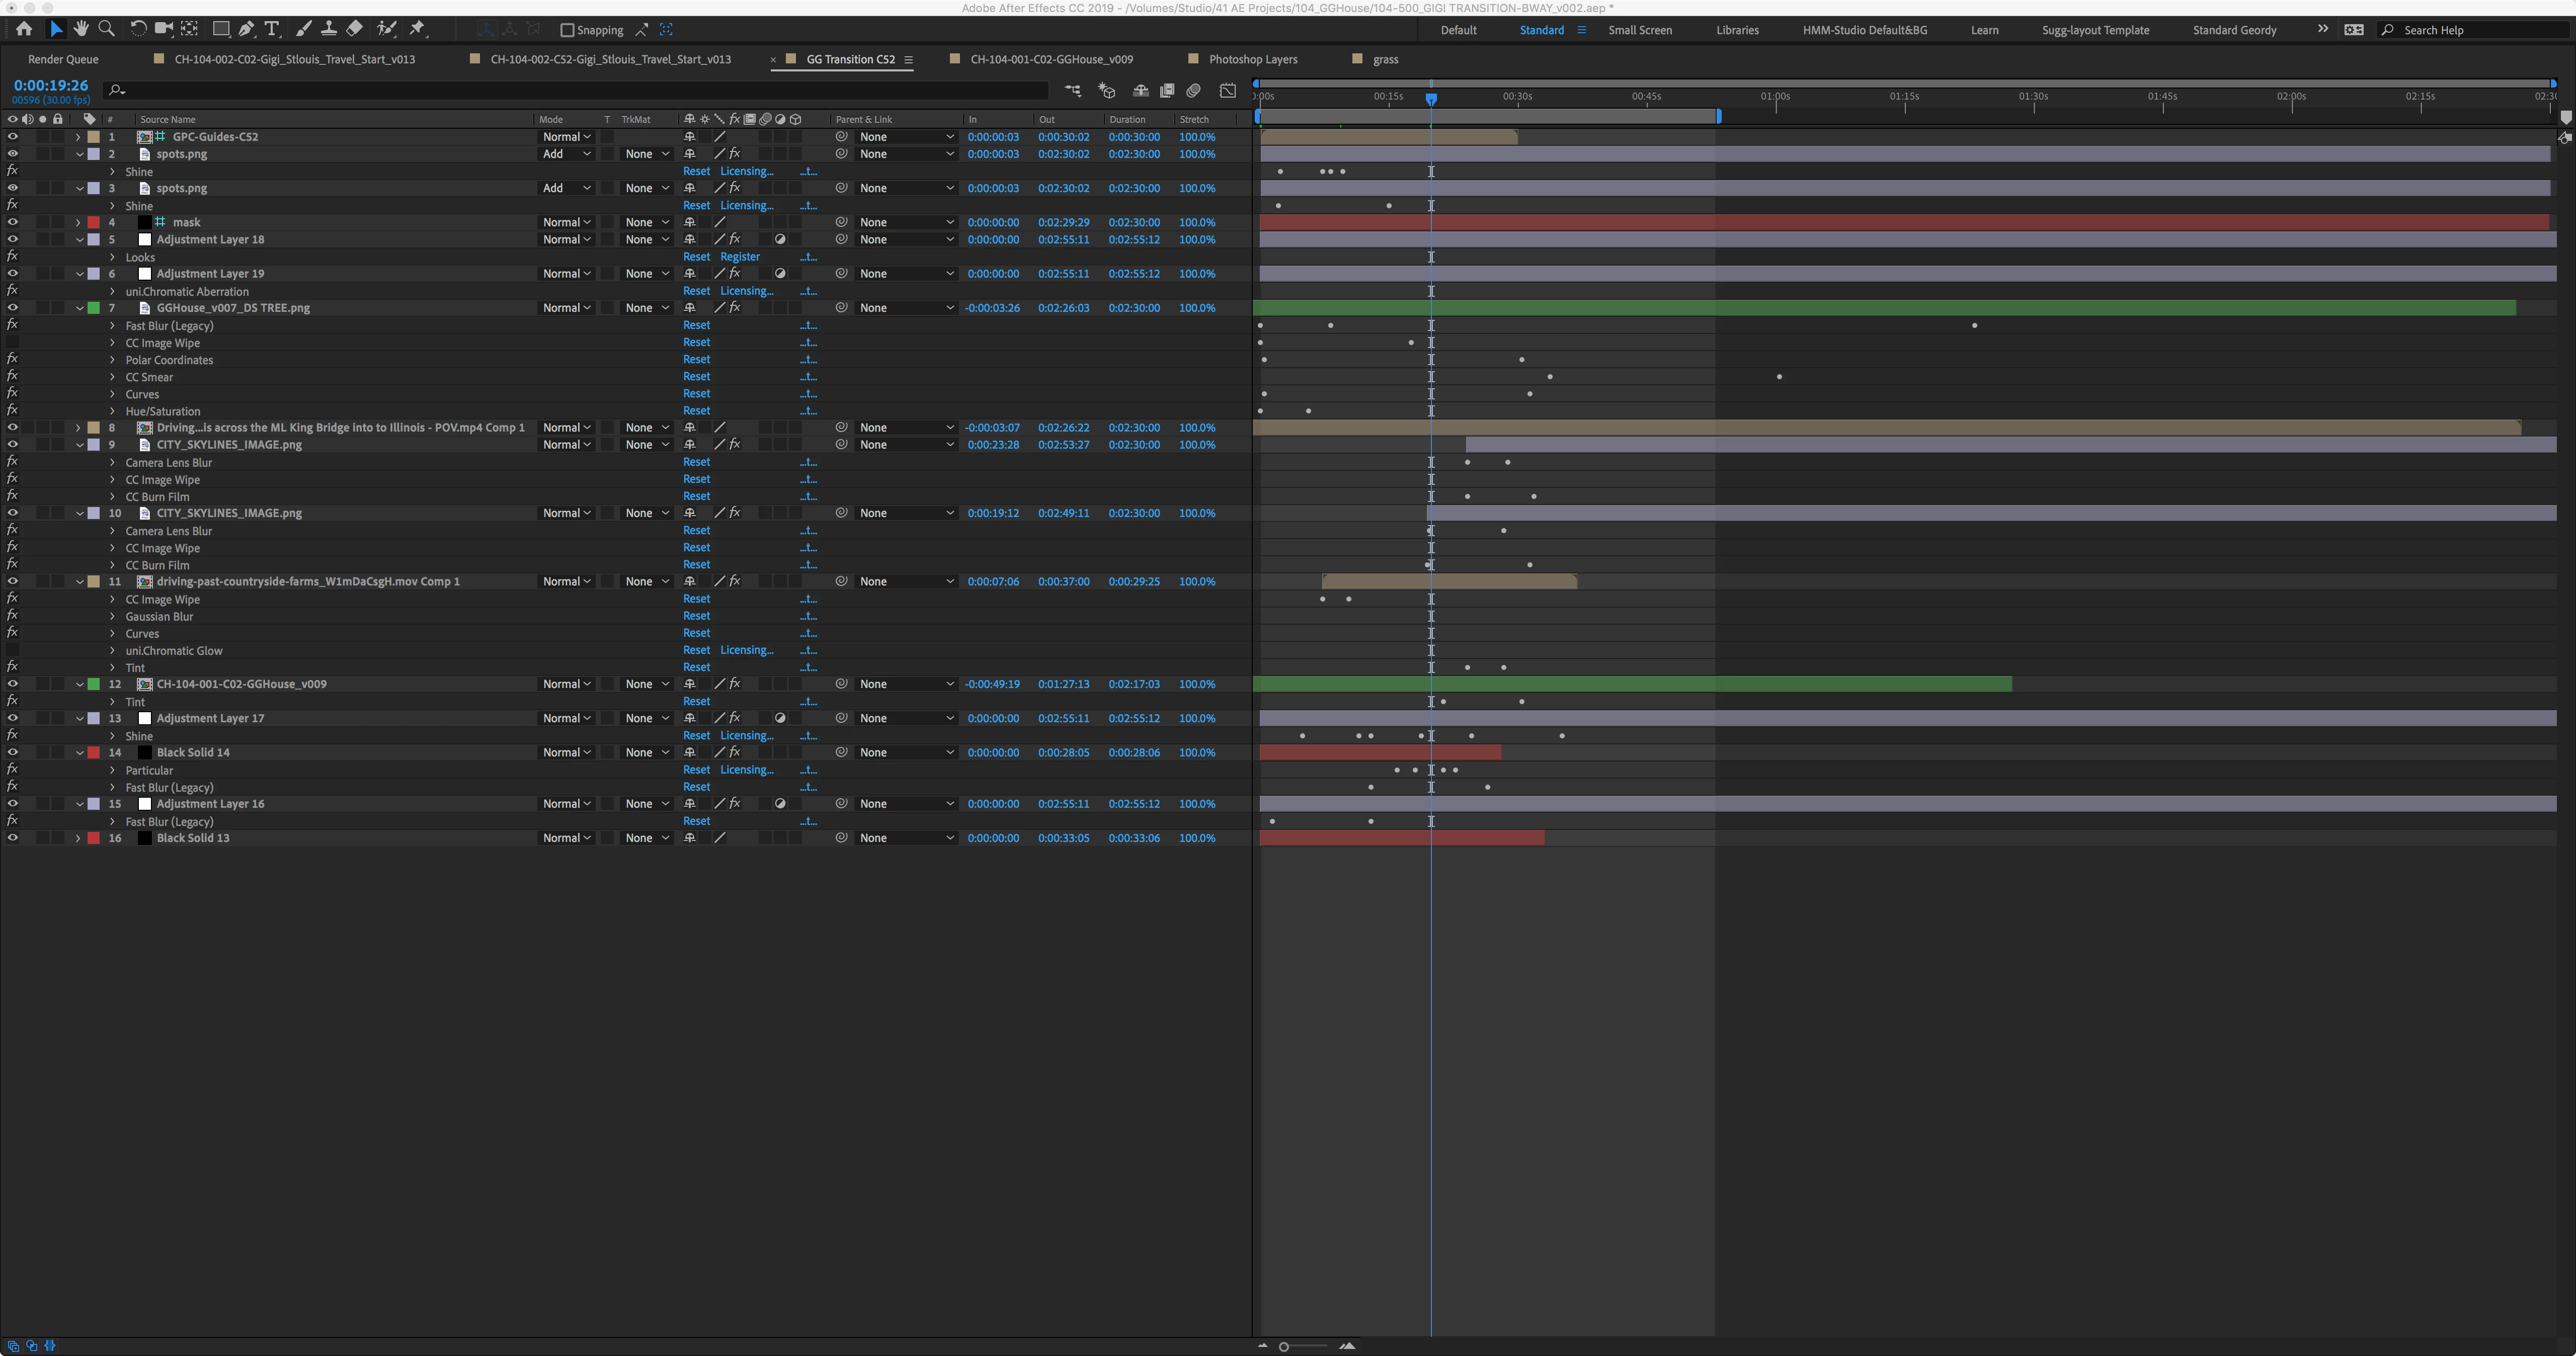Collapse the GGHouse_v007_DS TREE.png layer
The width and height of the screenshot is (2576, 1356).
click(x=79, y=308)
